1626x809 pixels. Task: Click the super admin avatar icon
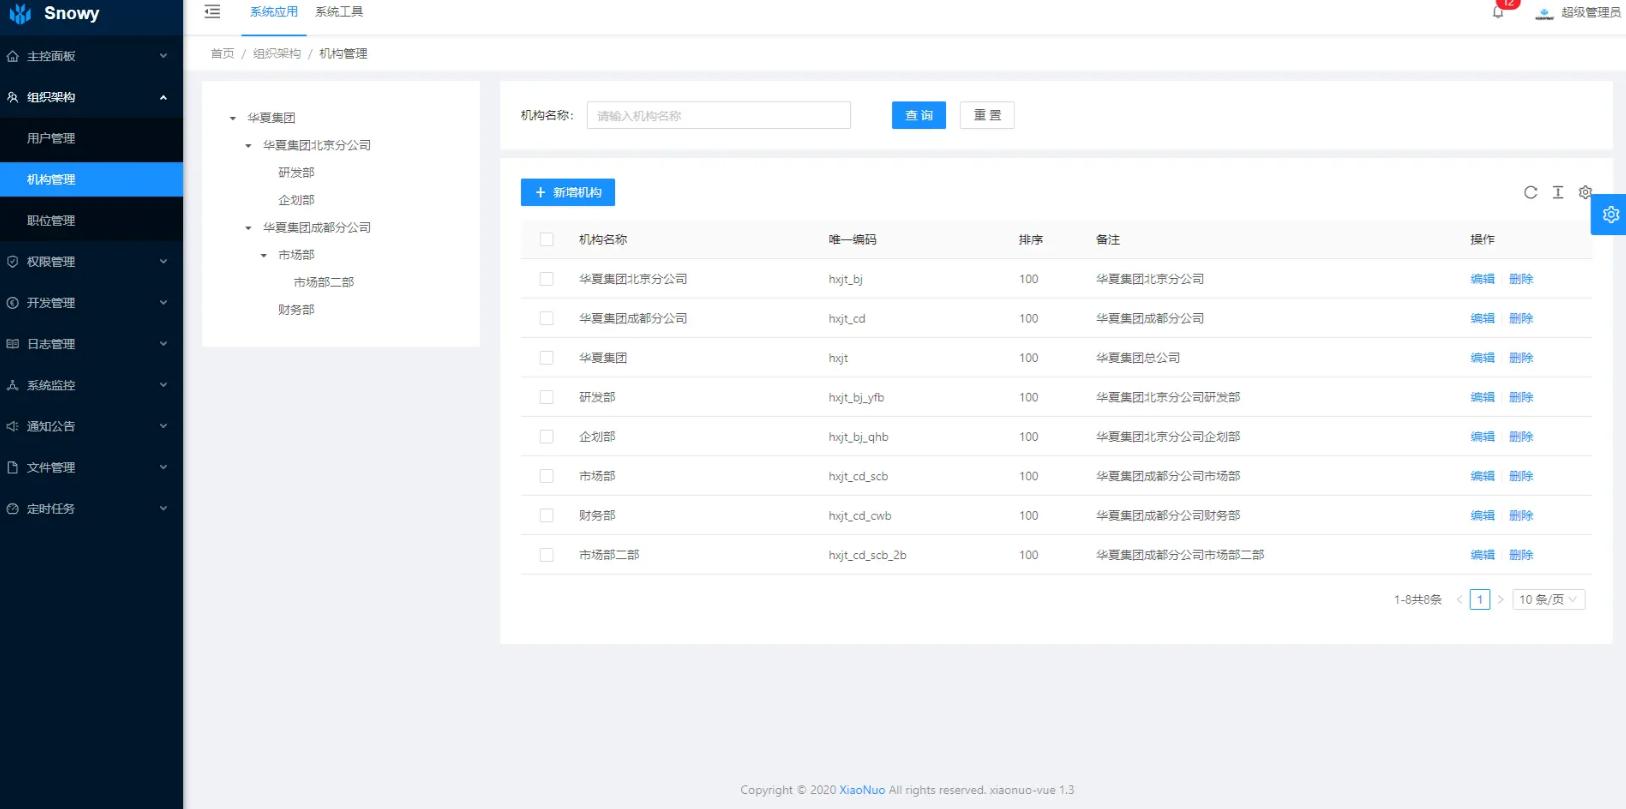pos(1545,13)
